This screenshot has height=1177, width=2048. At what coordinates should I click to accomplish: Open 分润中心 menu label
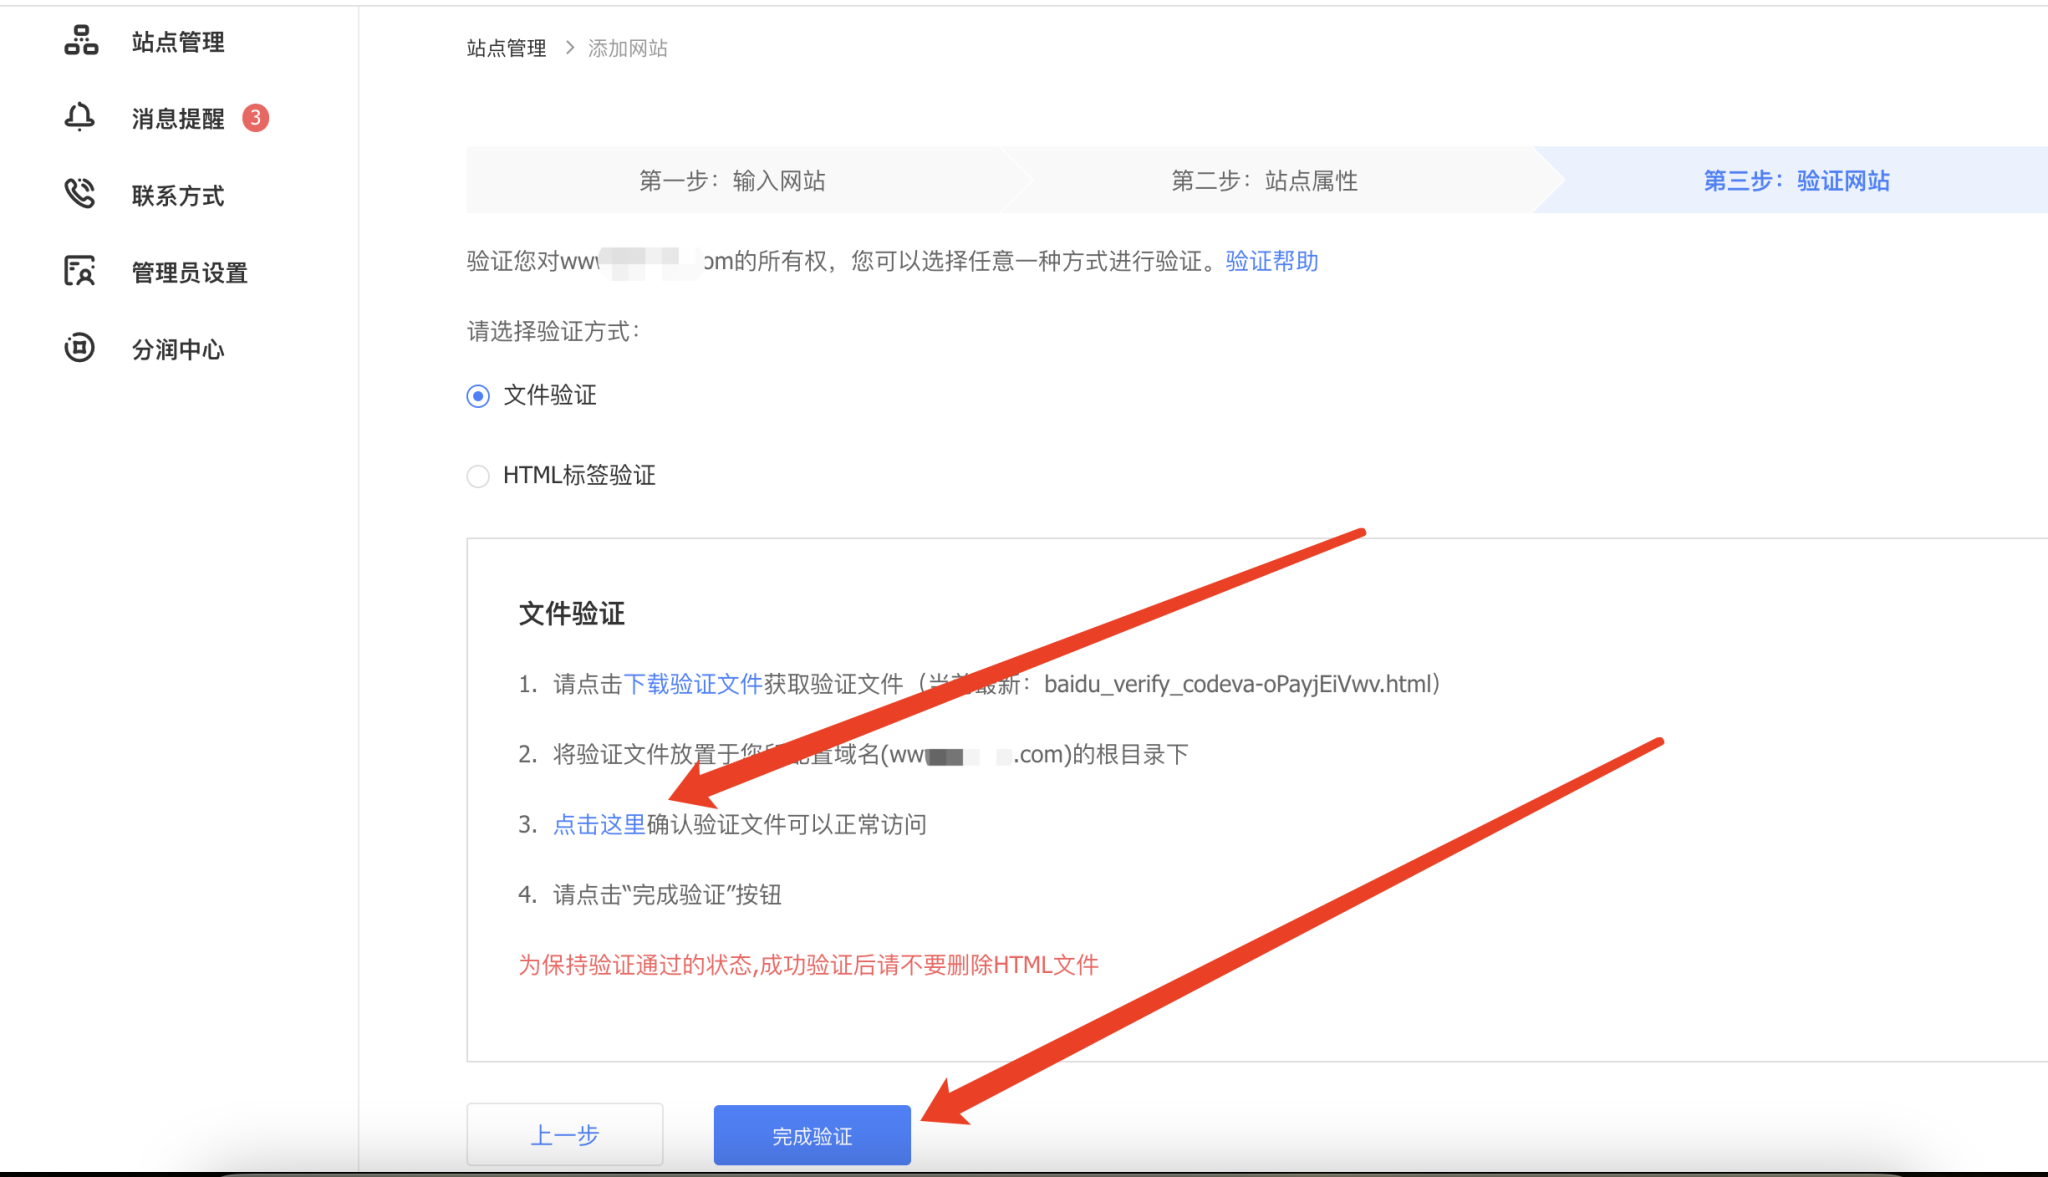178,349
